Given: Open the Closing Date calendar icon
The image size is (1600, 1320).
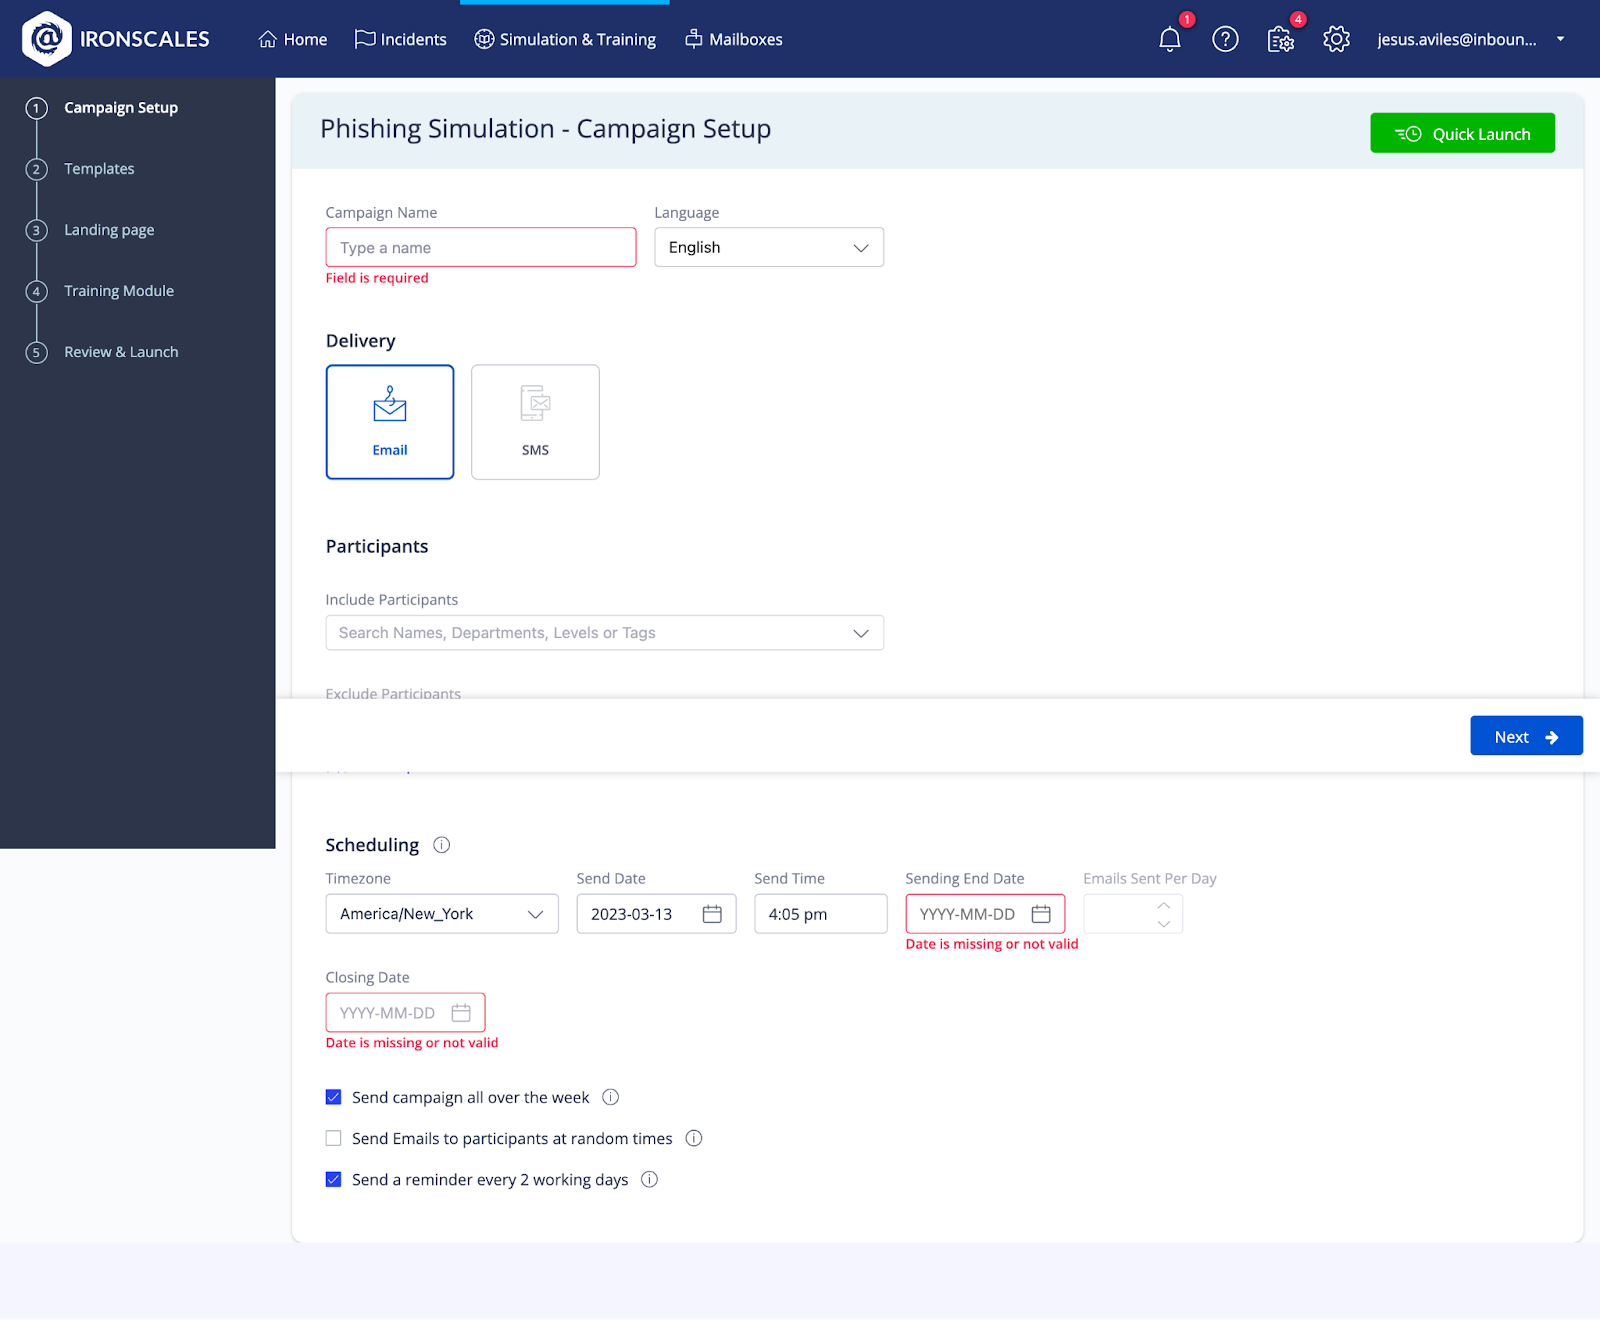Looking at the screenshot, I should point(461,1013).
